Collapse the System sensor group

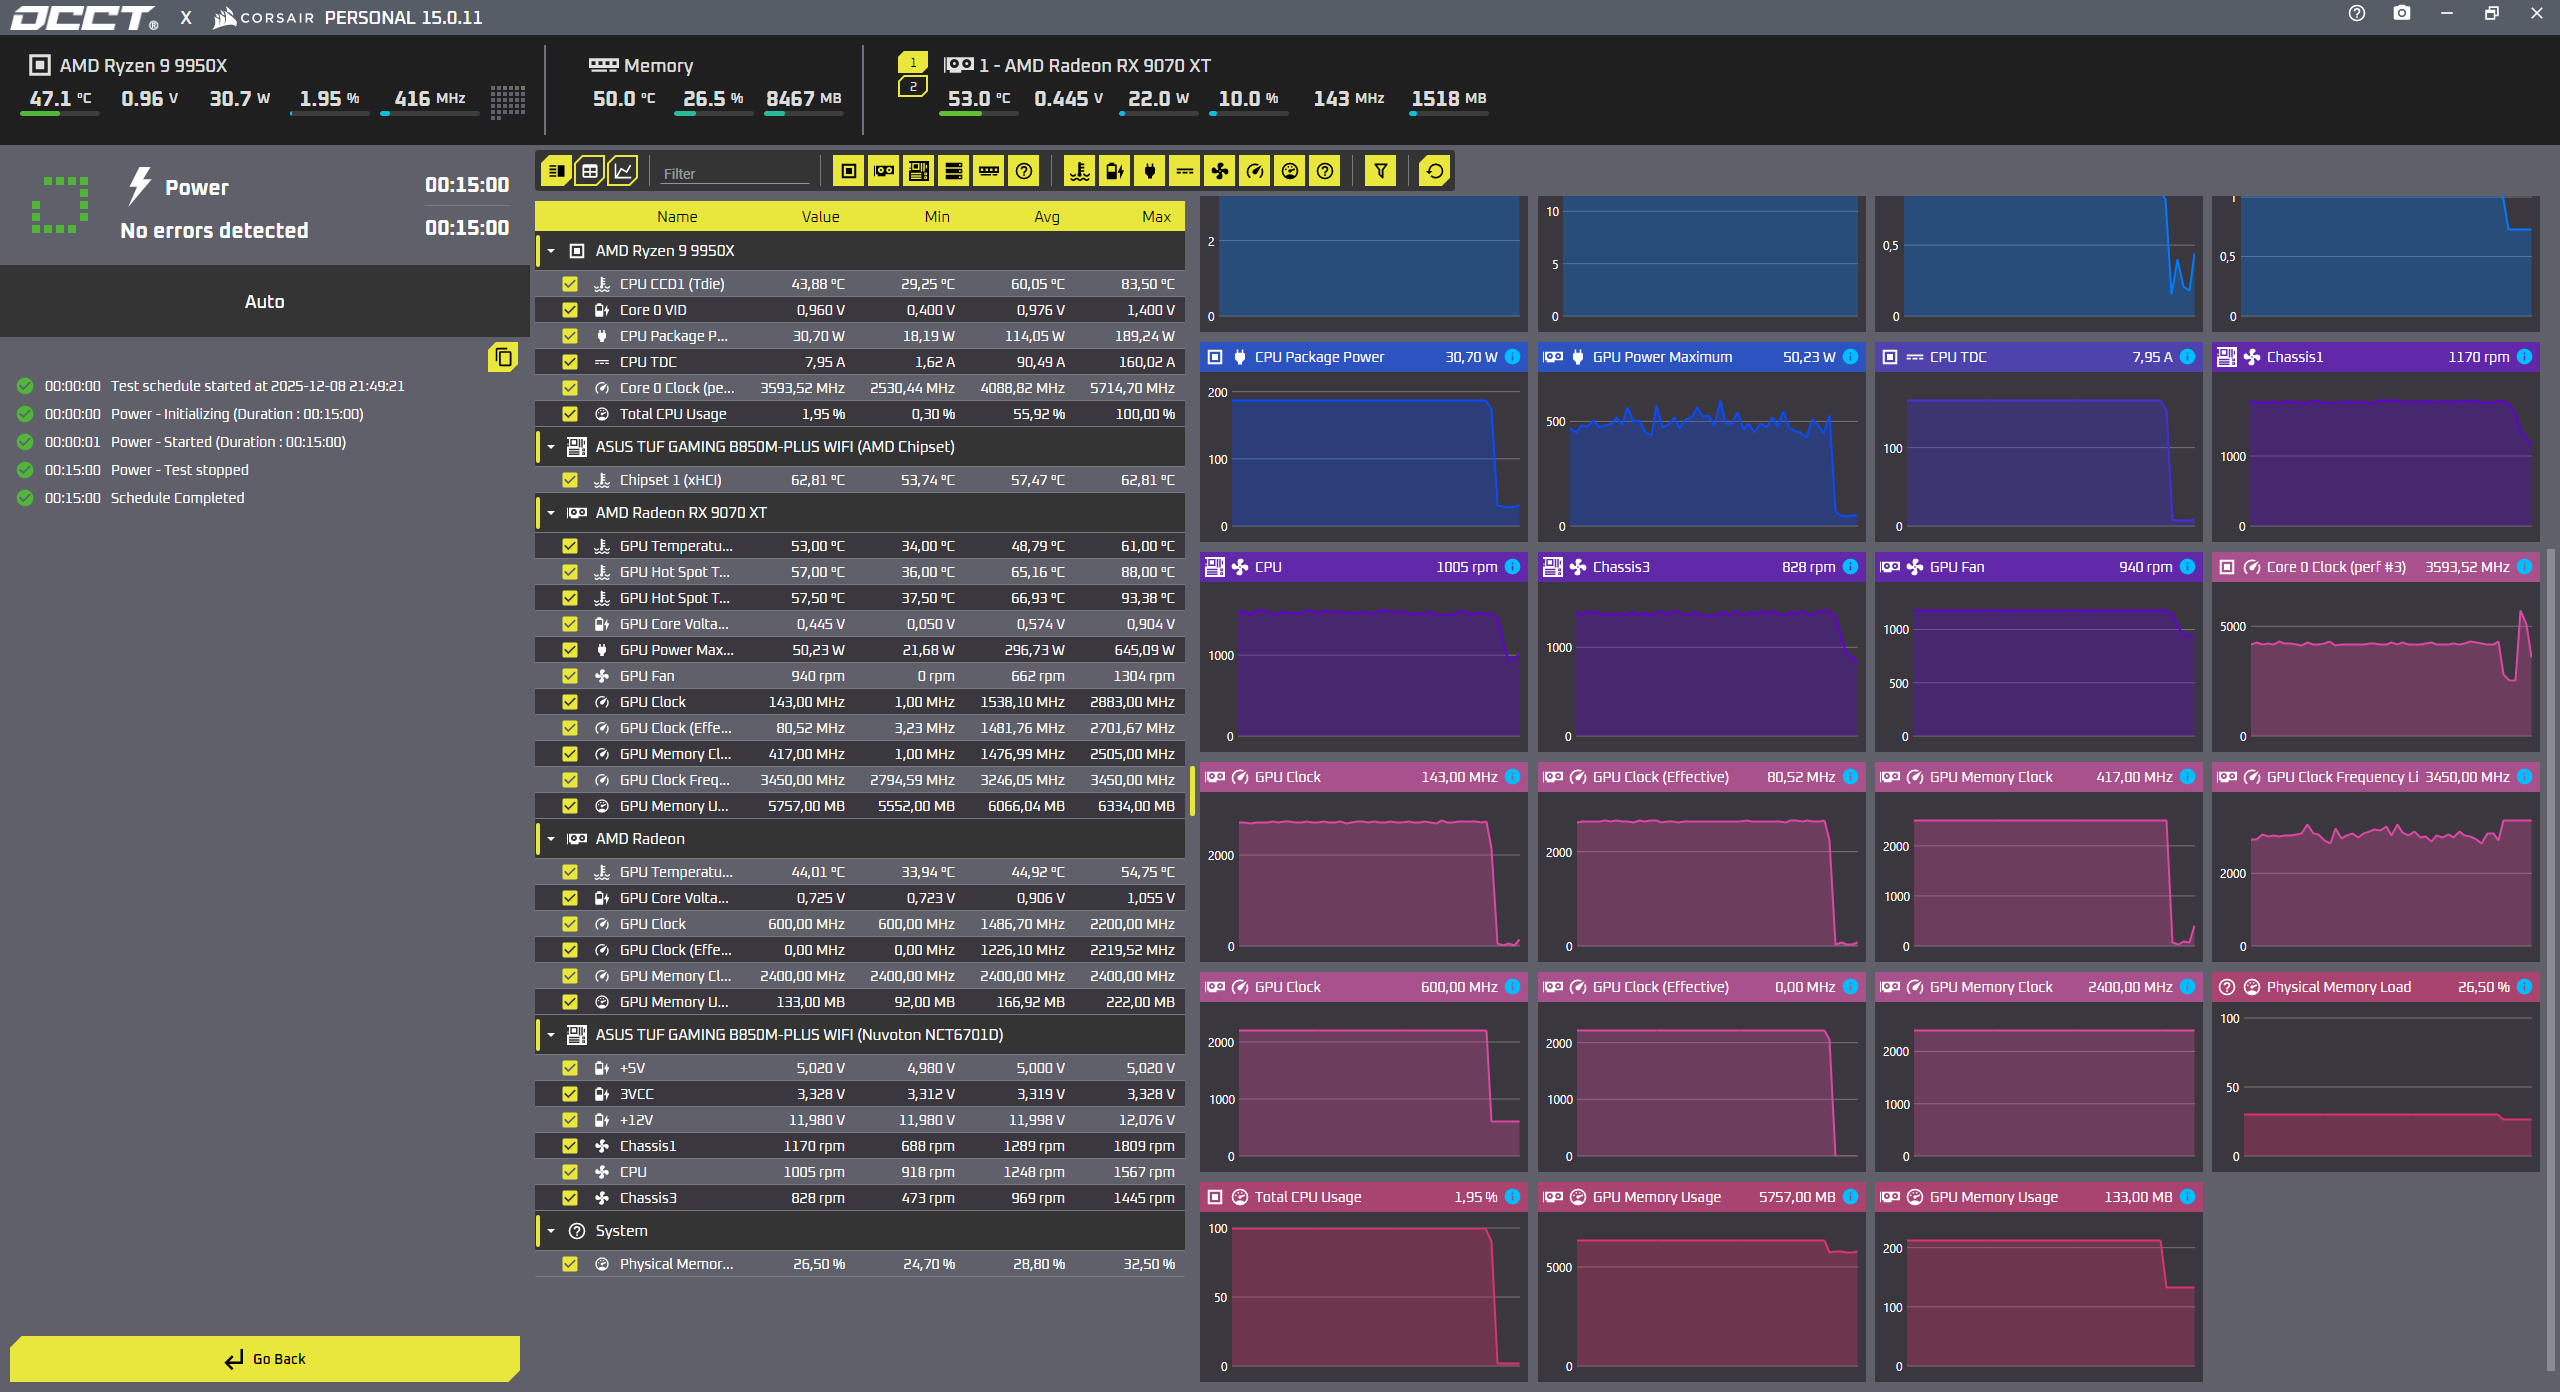pos(551,1231)
